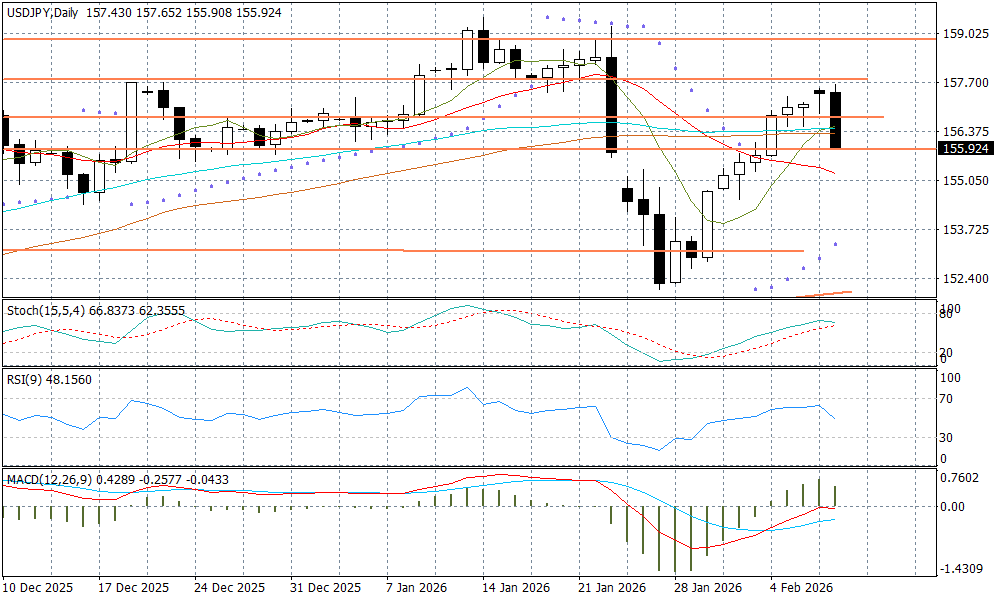
Task: Choose the 4 Feb 2026 date label
Action: pyautogui.click(x=800, y=588)
